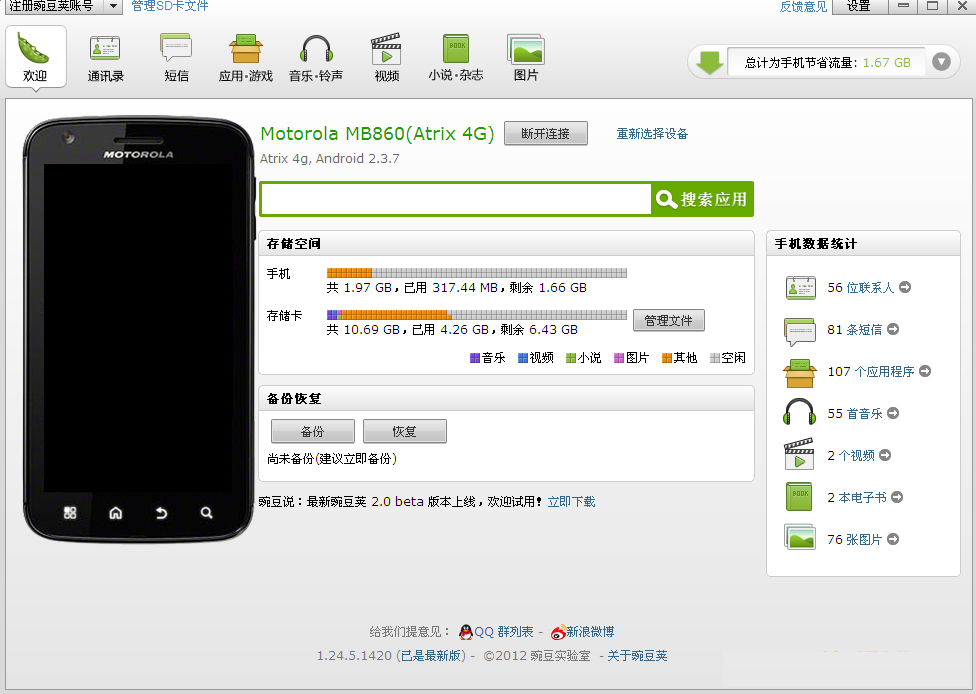976x694 pixels.
Task: Open the 应用·游戏 apps and games section
Action: click(x=246, y=58)
